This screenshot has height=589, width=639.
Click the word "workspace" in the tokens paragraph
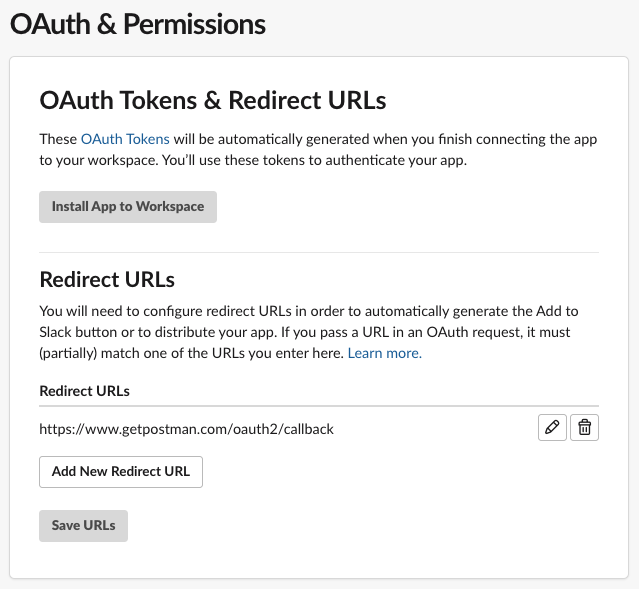[122, 160]
